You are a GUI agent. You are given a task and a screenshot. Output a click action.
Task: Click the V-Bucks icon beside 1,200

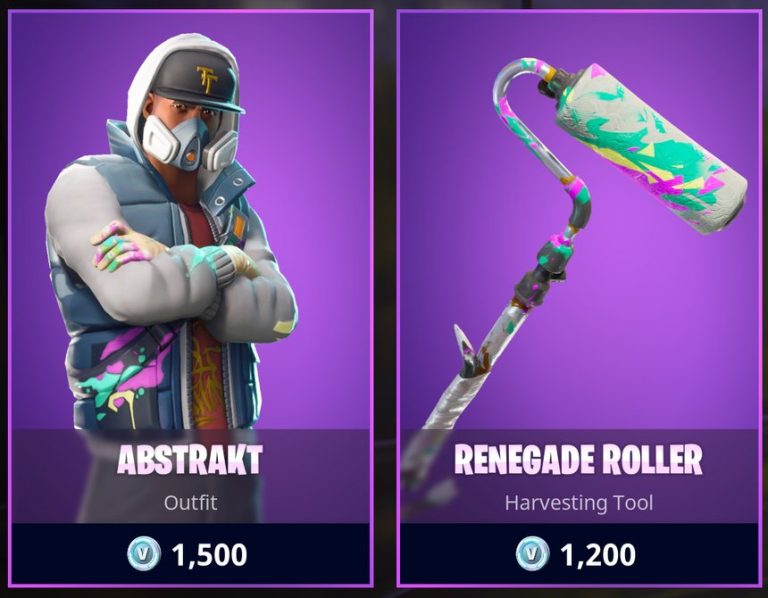click(x=532, y=554)
